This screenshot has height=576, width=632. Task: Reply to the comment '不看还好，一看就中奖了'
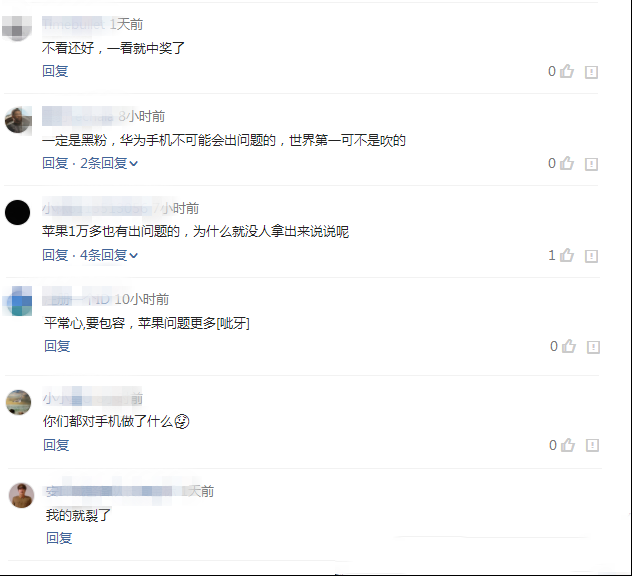pos(55,71)
